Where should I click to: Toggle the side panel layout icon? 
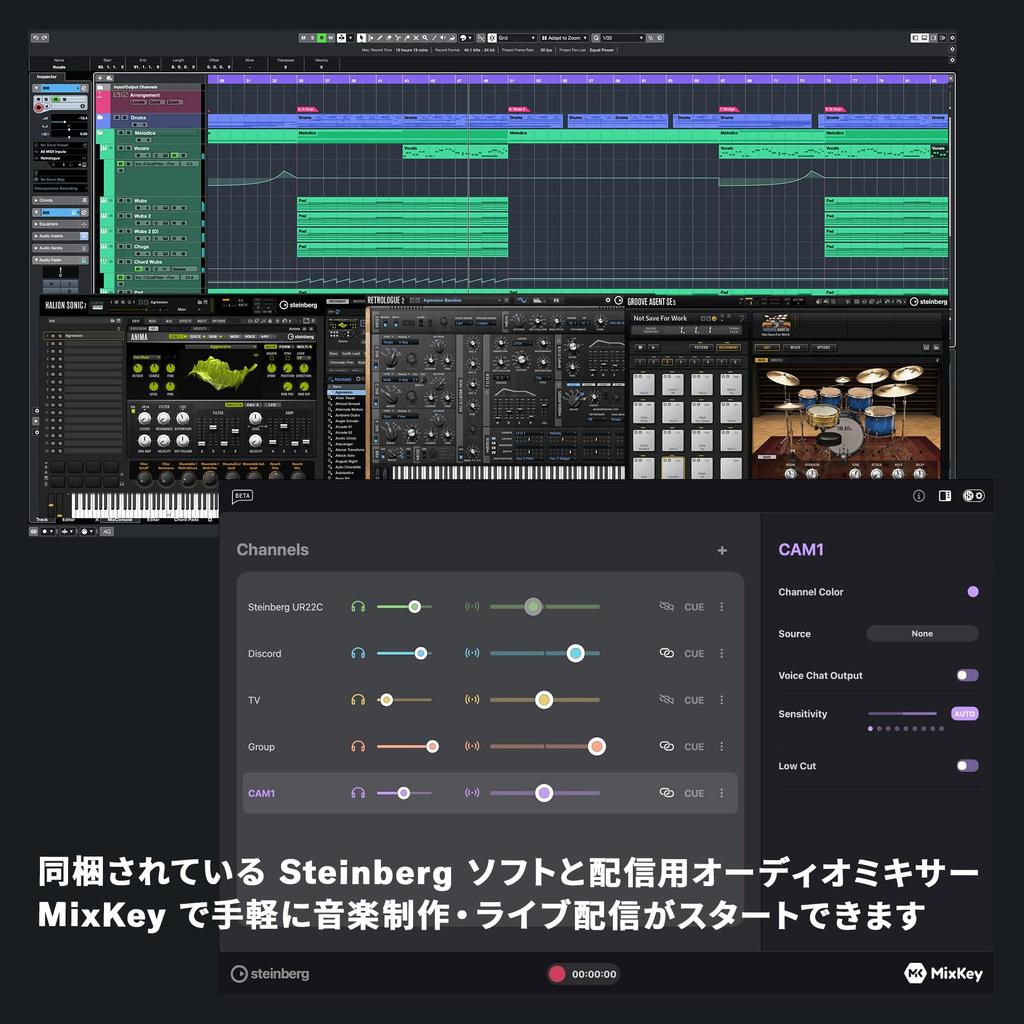point(945,496)
